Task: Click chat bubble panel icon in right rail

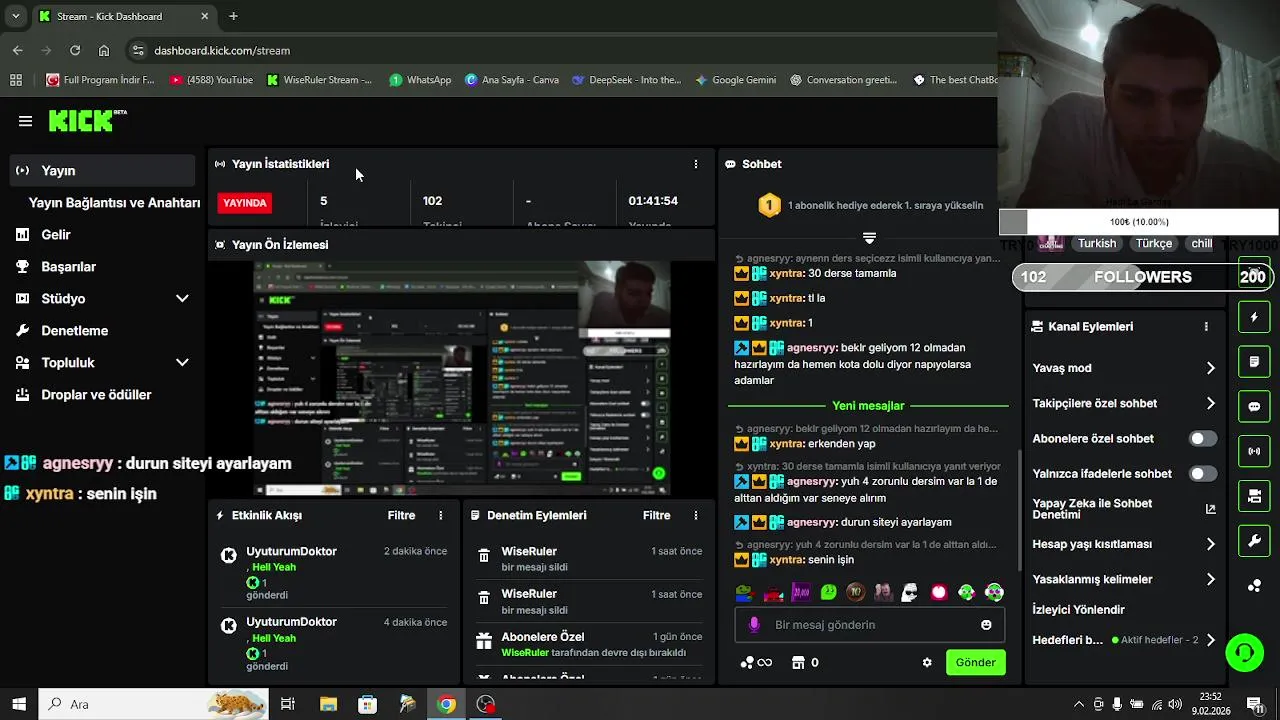Action: pos(1254,406)
